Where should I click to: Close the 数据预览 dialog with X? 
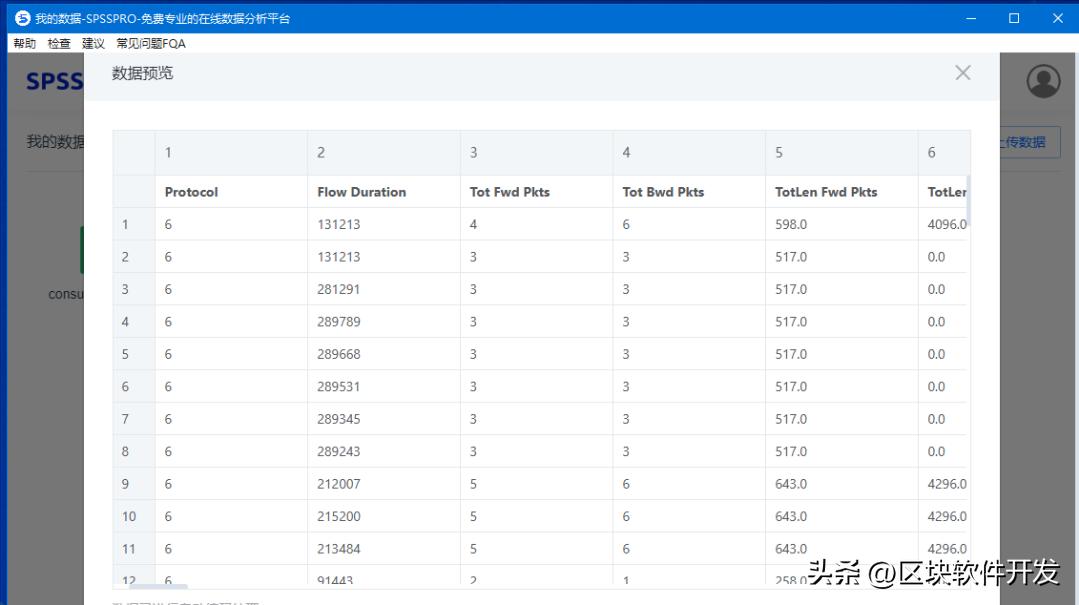(x=962, y=73)
